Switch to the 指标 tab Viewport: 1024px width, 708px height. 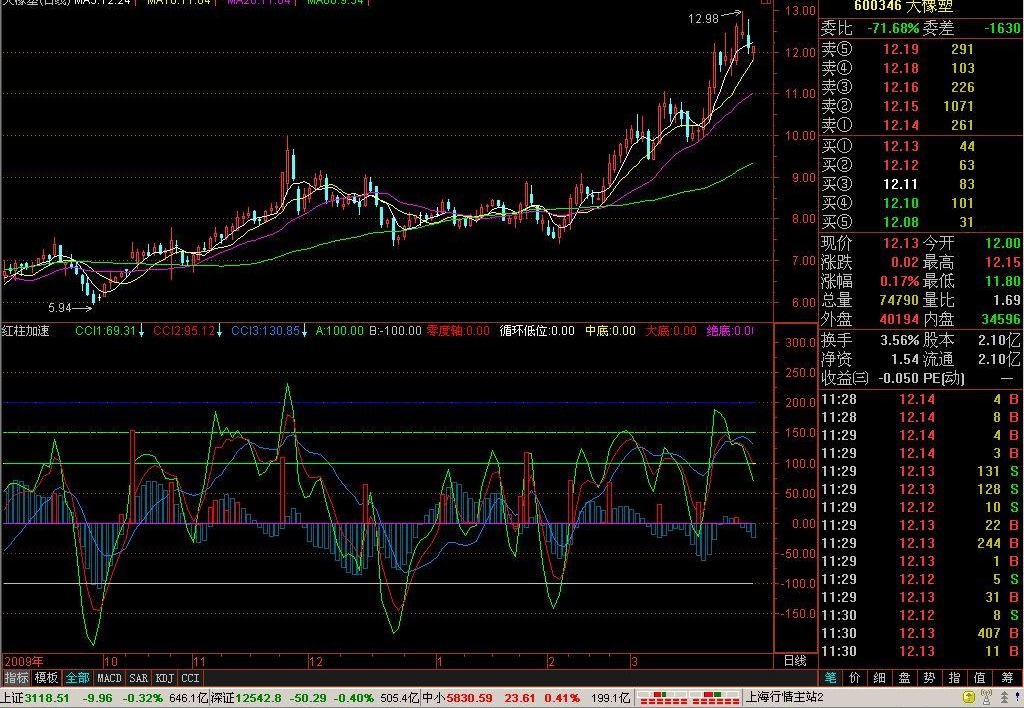click(16, 678)
